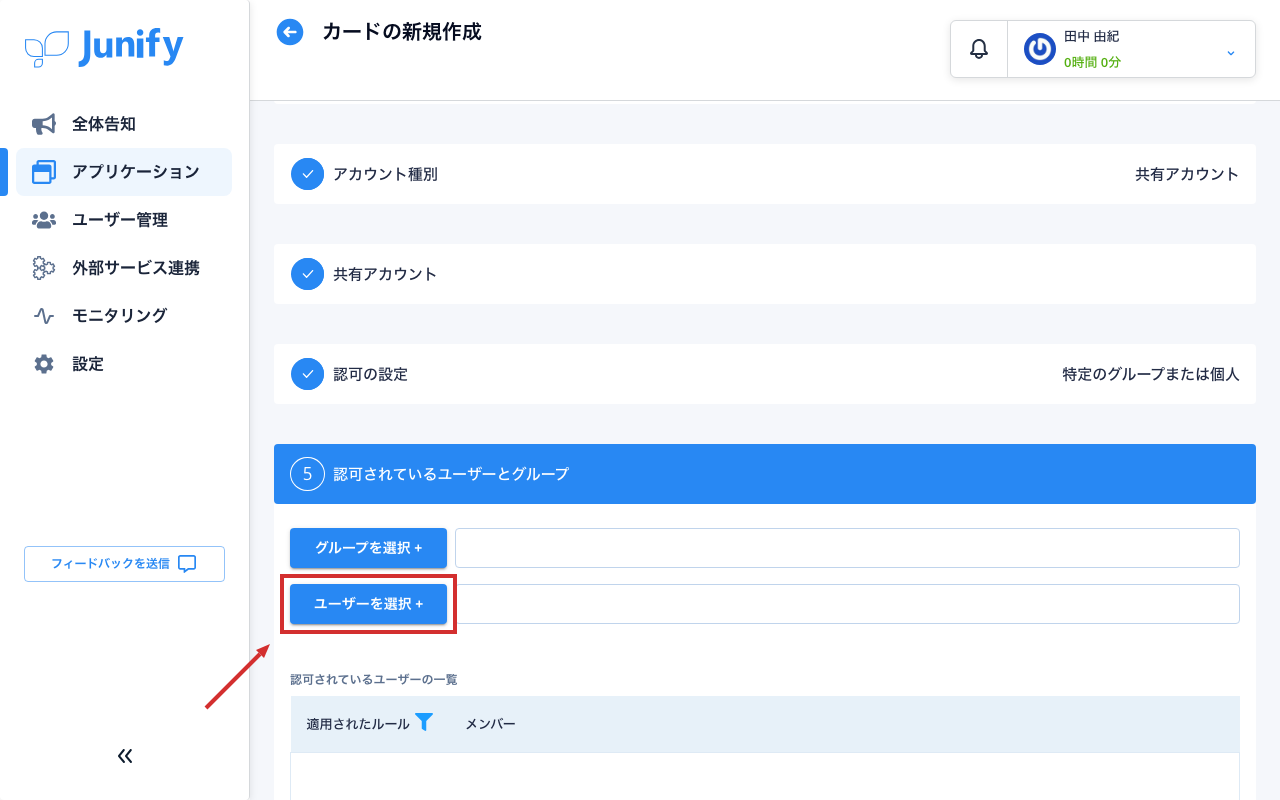
Task: Click the 共有アカウント value on the right
Action: point(1187,174)
